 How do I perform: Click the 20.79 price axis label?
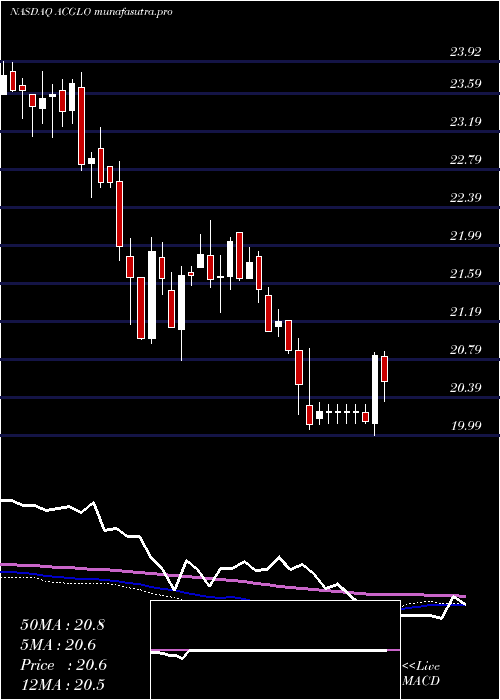pos(466,349)
